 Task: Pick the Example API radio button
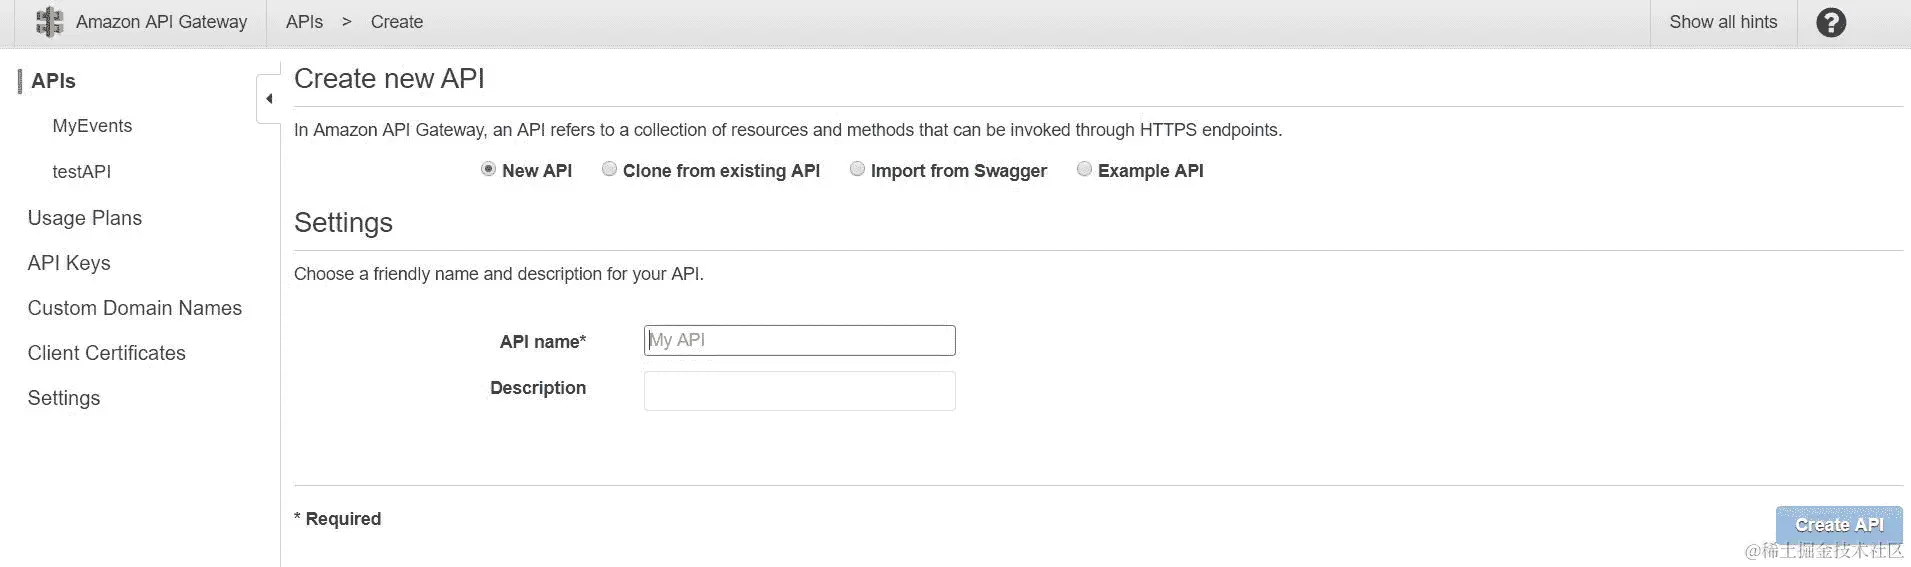click(1084, 169)
